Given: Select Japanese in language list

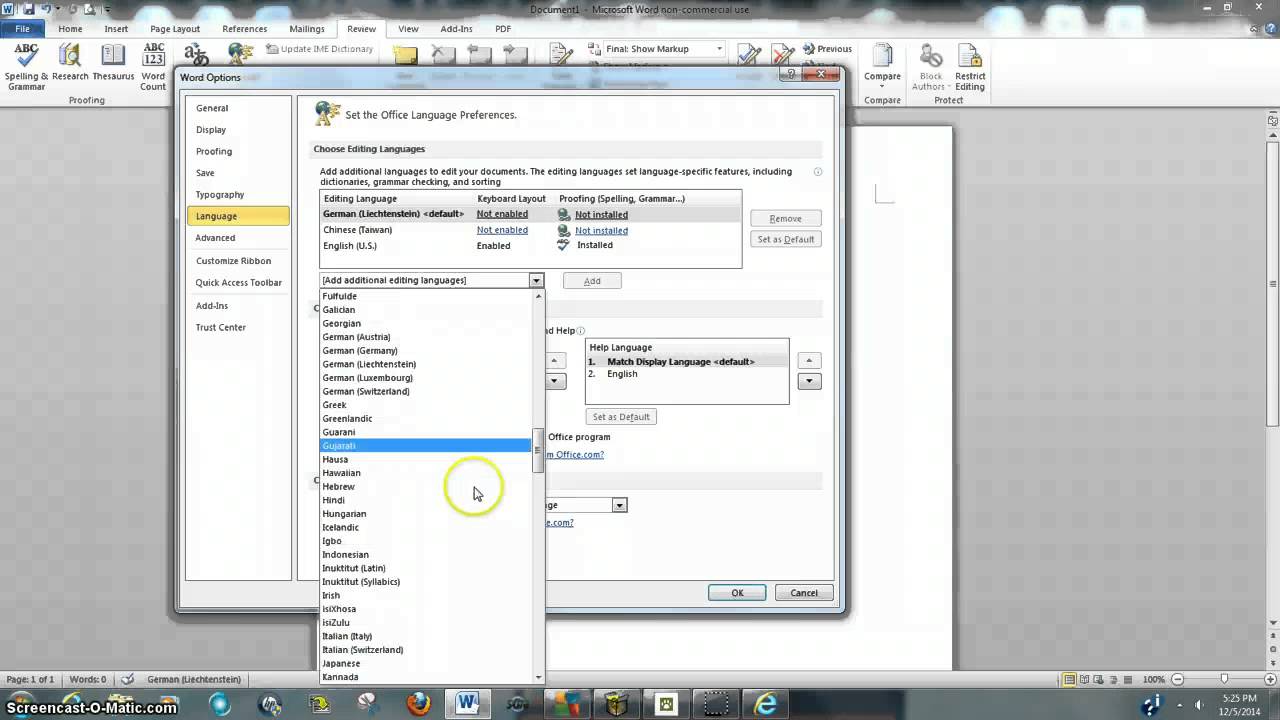Looking at the screenshot, I should [425, 663].
